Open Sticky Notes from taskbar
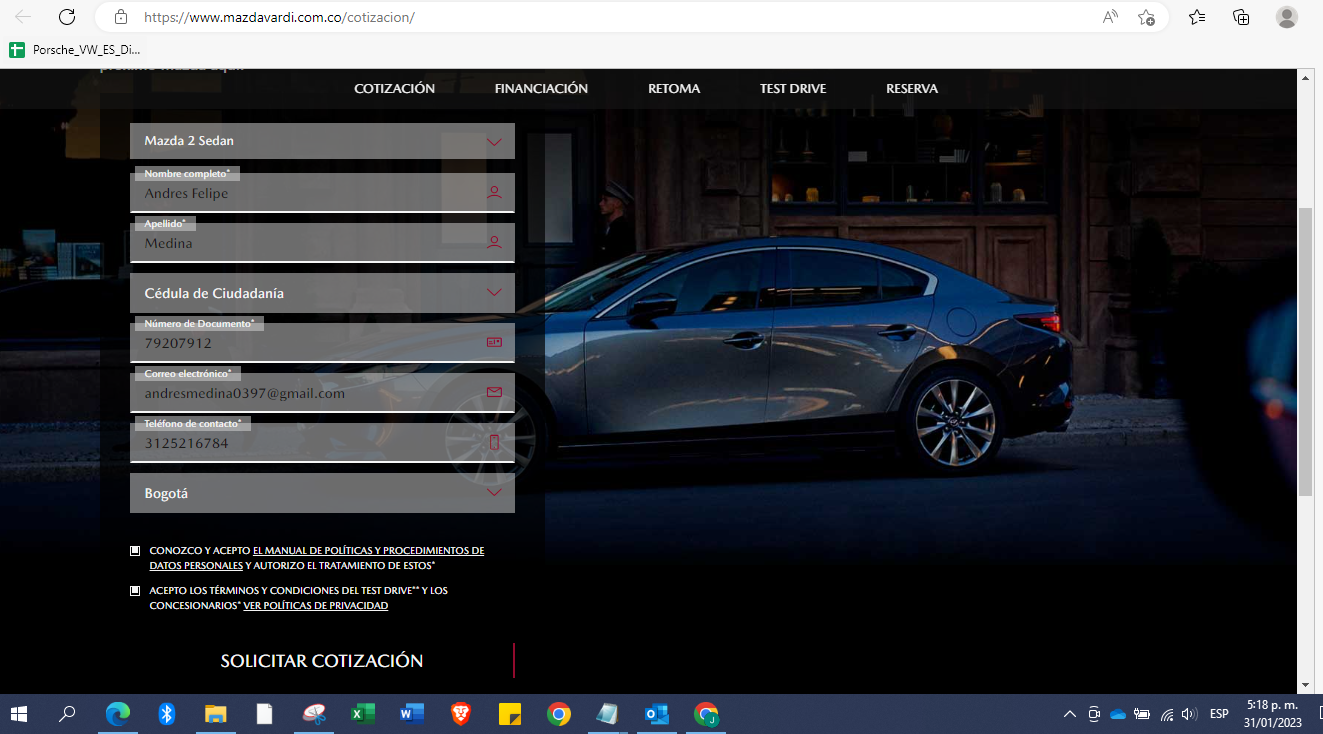 point(510,714)
